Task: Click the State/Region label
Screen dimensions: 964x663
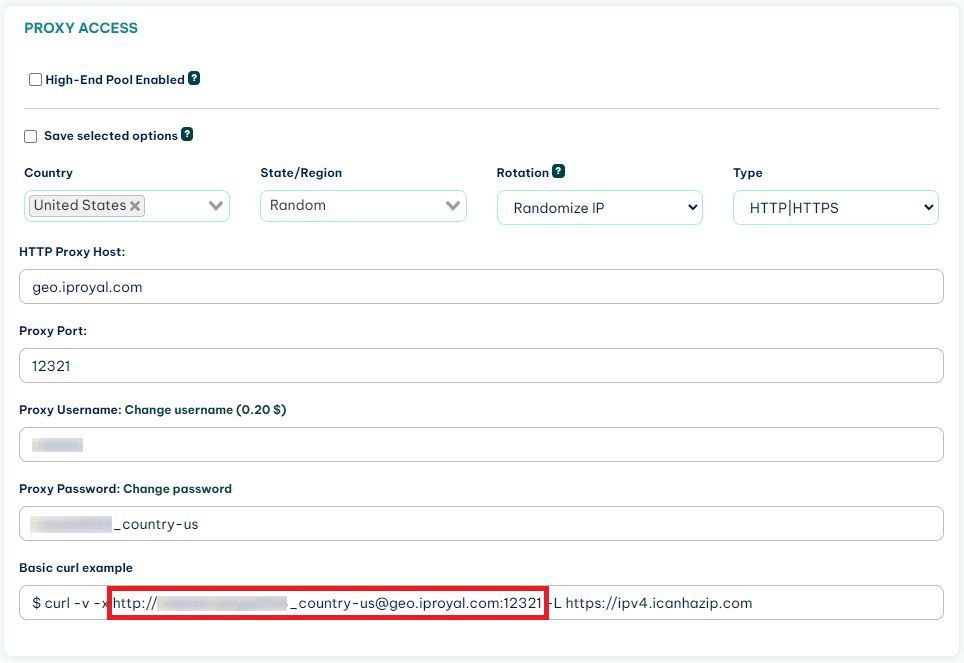Action: point(301,173)
